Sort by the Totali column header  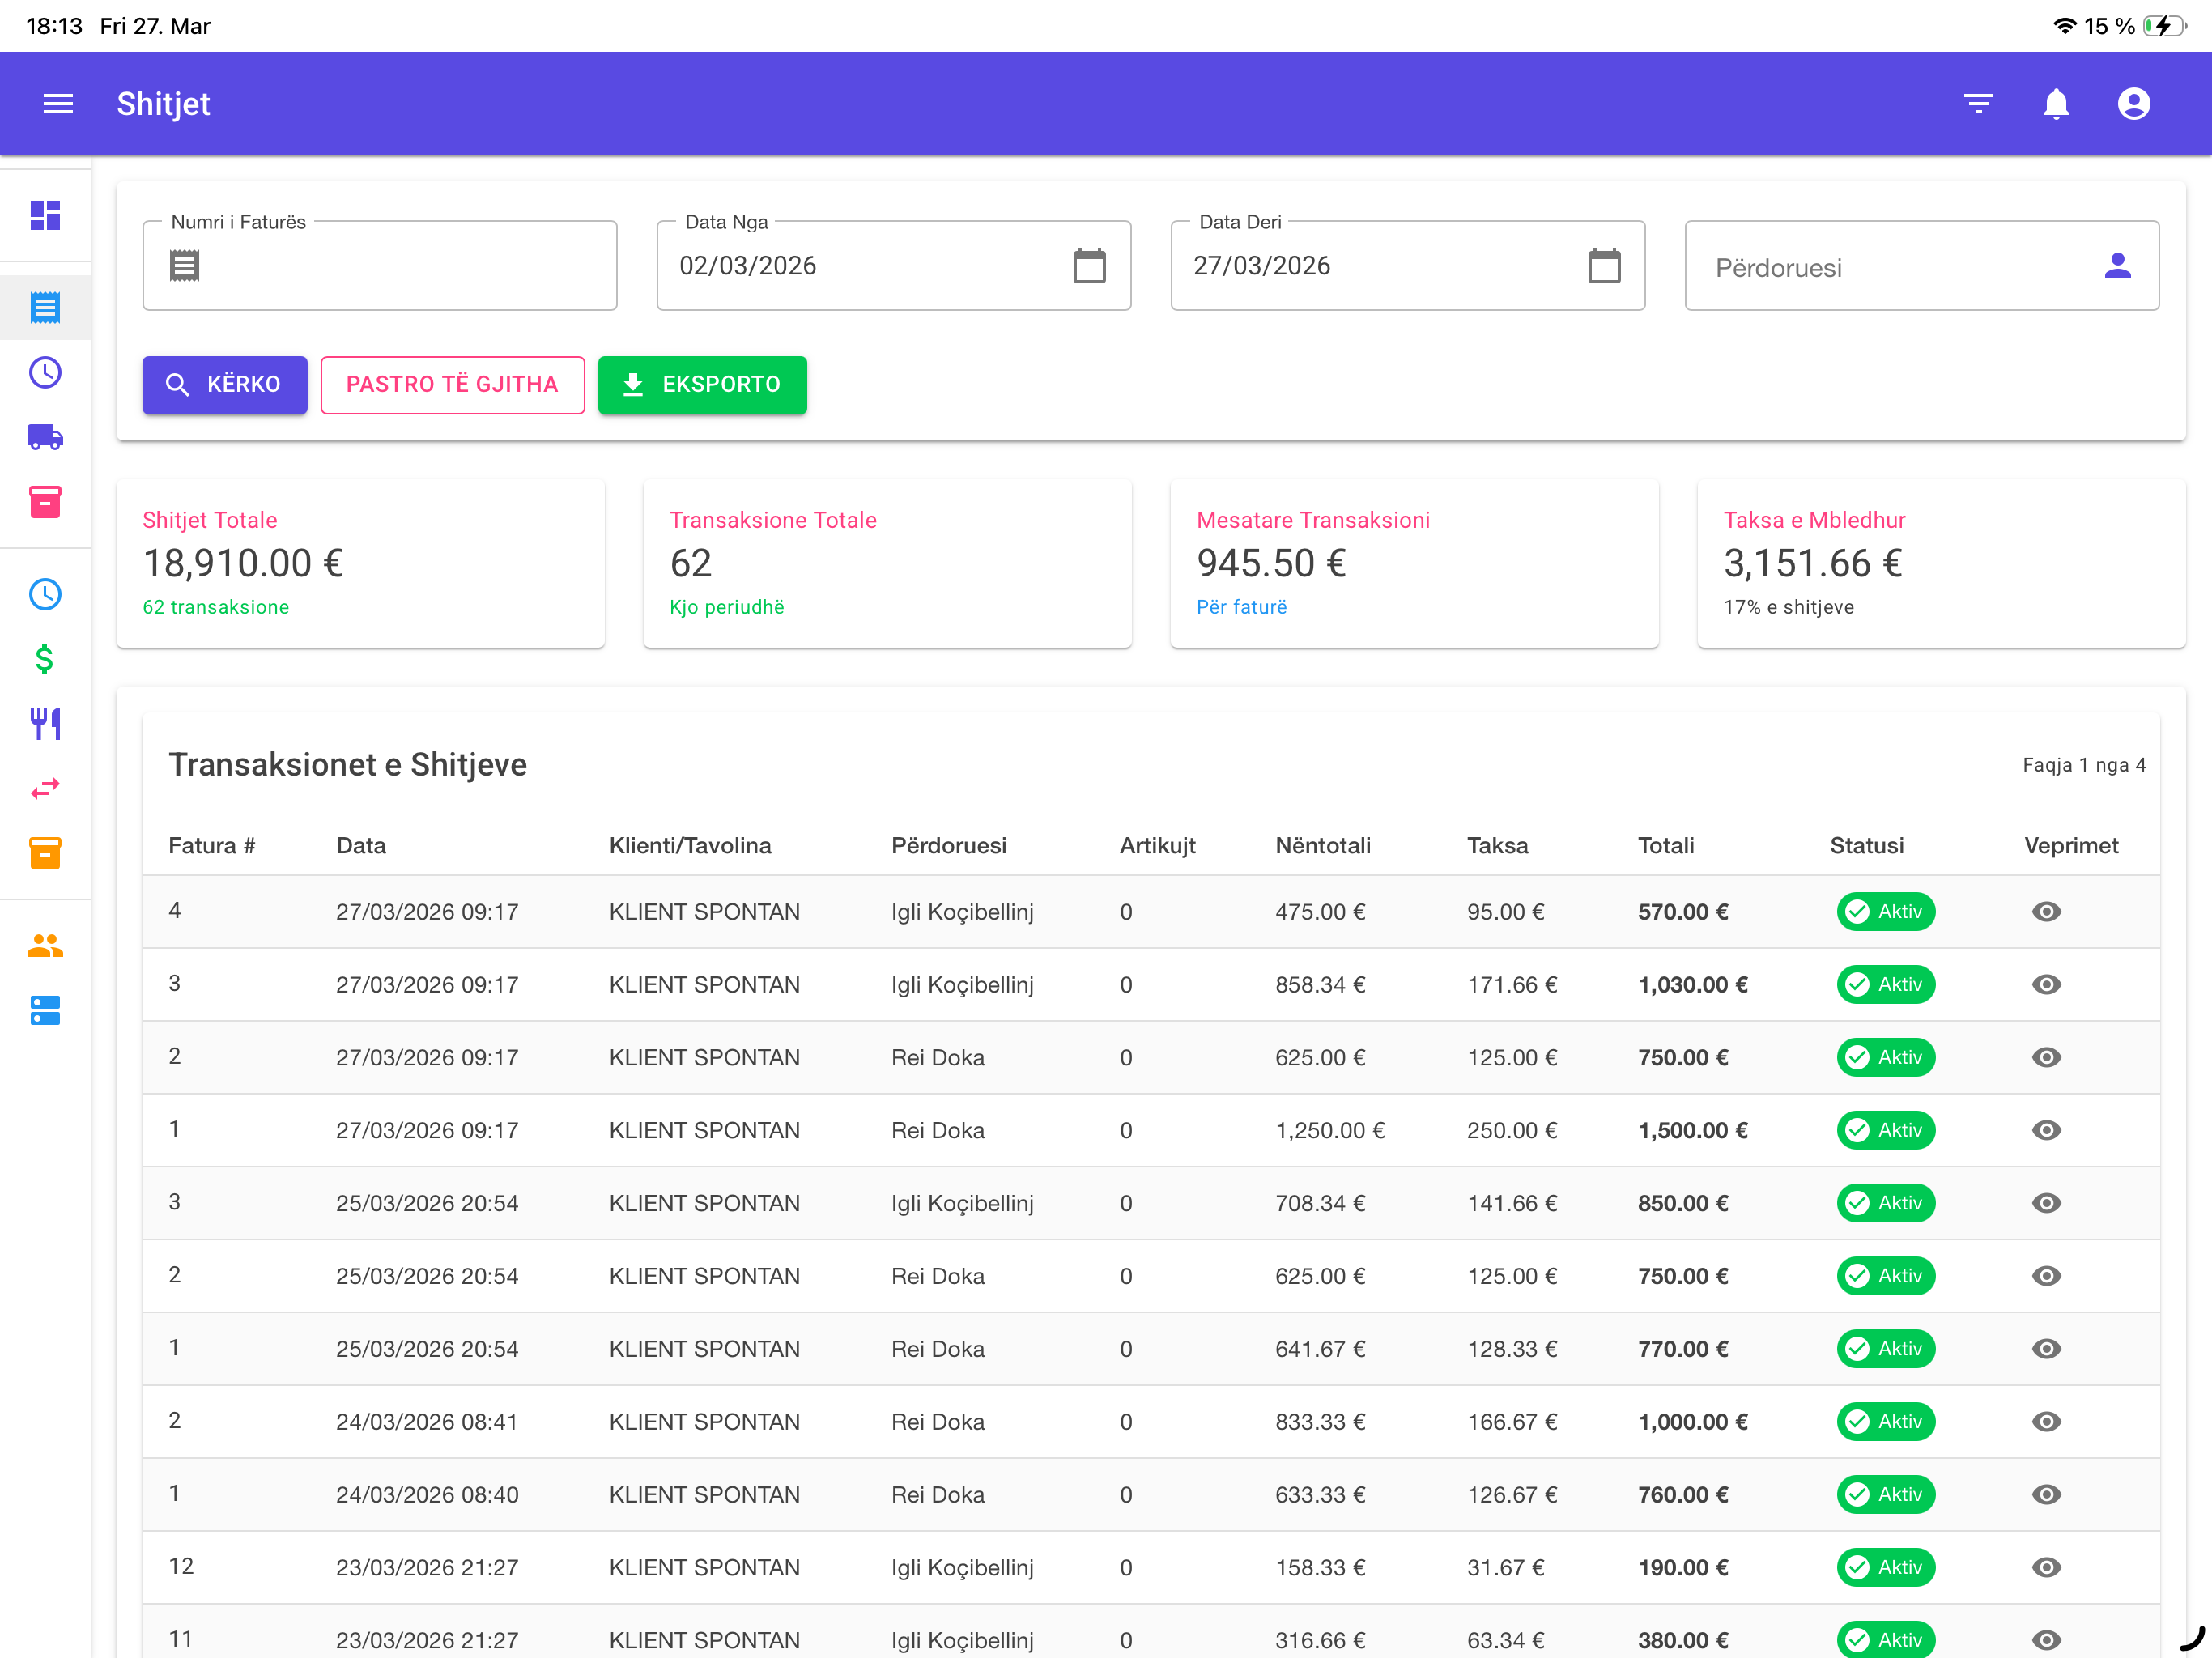[1666, 846]
